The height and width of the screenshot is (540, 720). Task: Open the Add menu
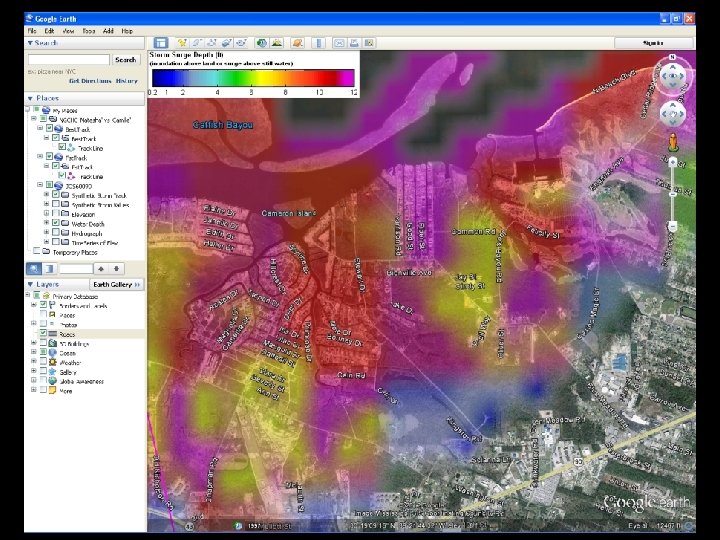108,31
